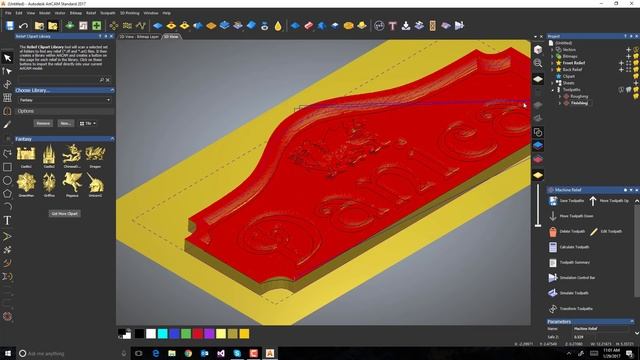Pin the Project panel
Screen dimensions: 640x360
(x=631, y=36)
